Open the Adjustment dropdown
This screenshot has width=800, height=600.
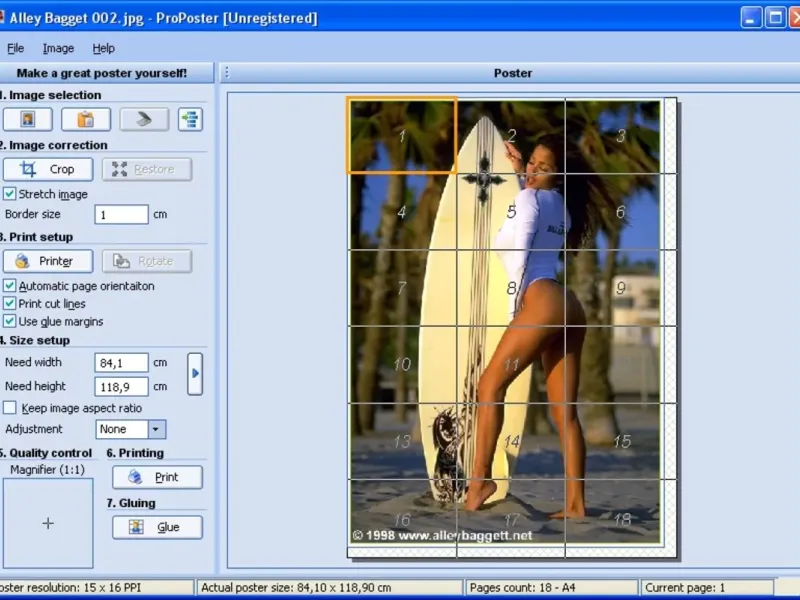click(157, 429)
